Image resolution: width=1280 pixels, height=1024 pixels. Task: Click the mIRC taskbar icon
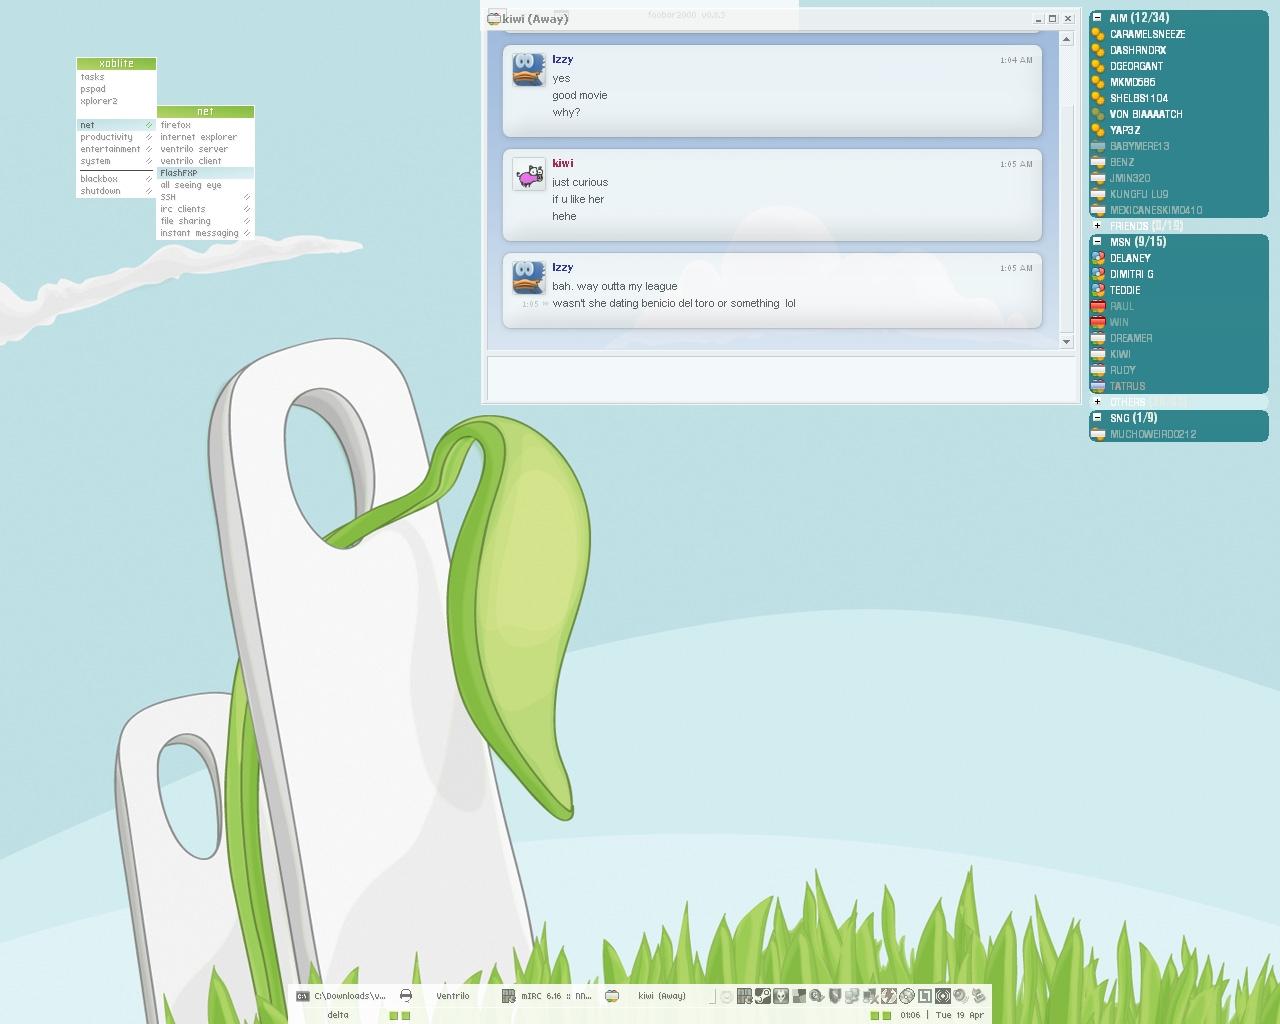tap(510, 996)
